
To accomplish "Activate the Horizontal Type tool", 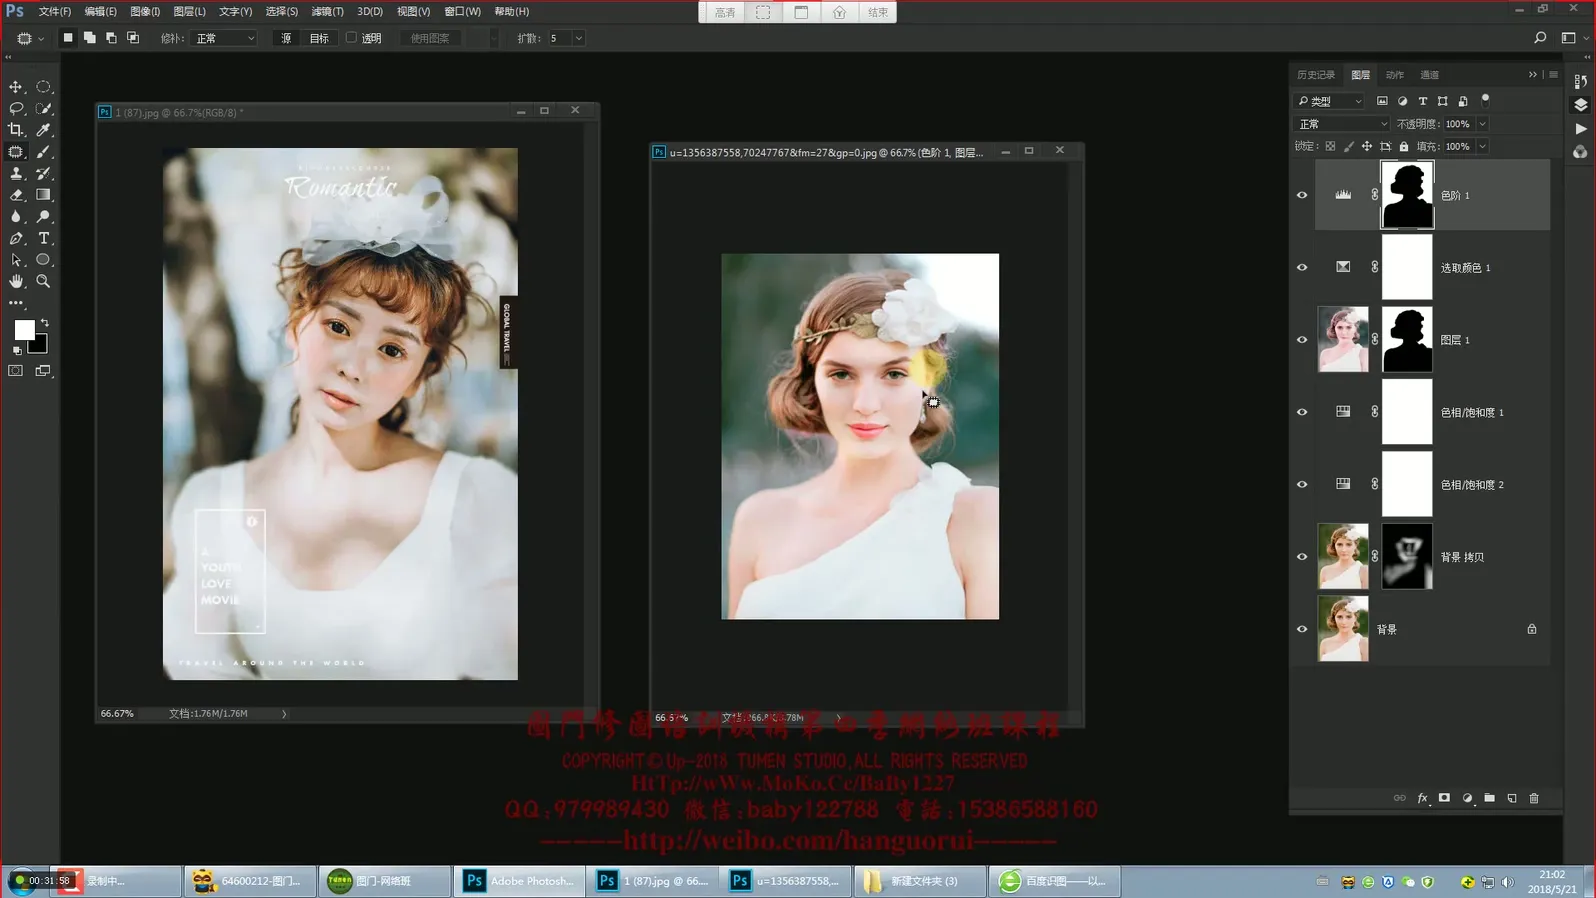I will pyautogui.click(x=43, y=238).
